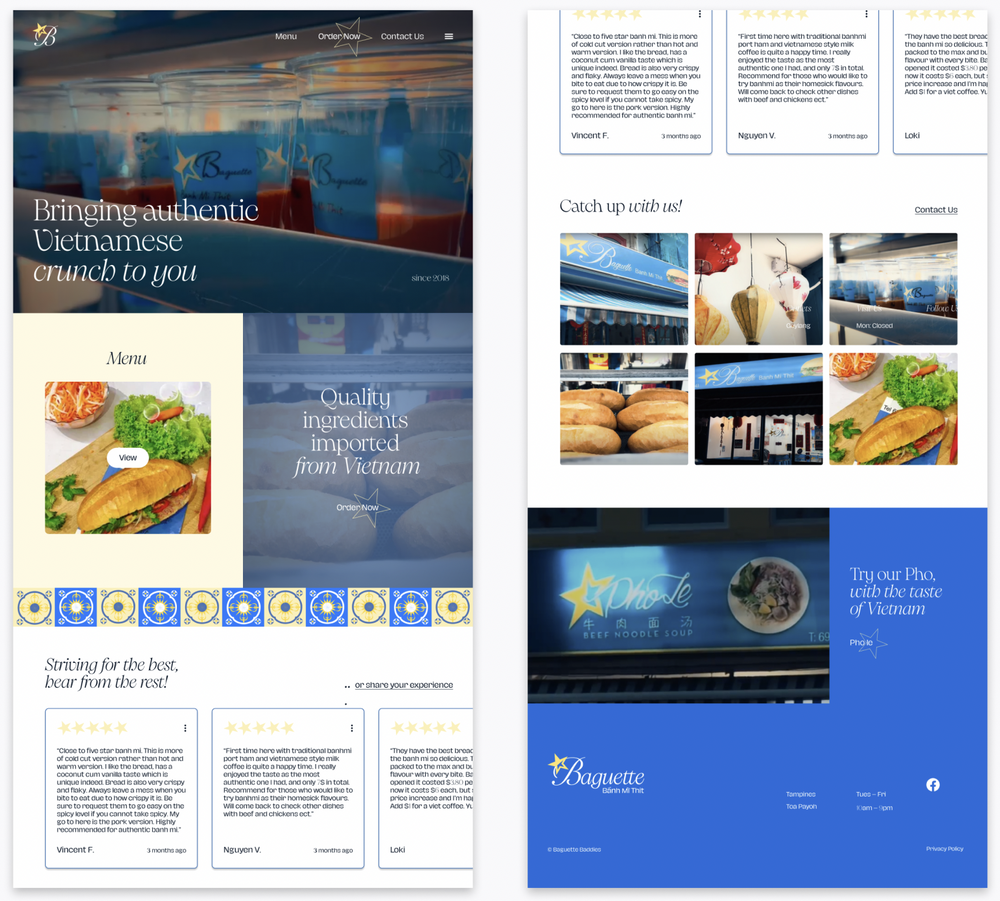Open Nguyen V. review options below Striving heading
Image resolution: width=1000 pixels, height=901 pixels.
pyautogui.click(x=351, y=728)
